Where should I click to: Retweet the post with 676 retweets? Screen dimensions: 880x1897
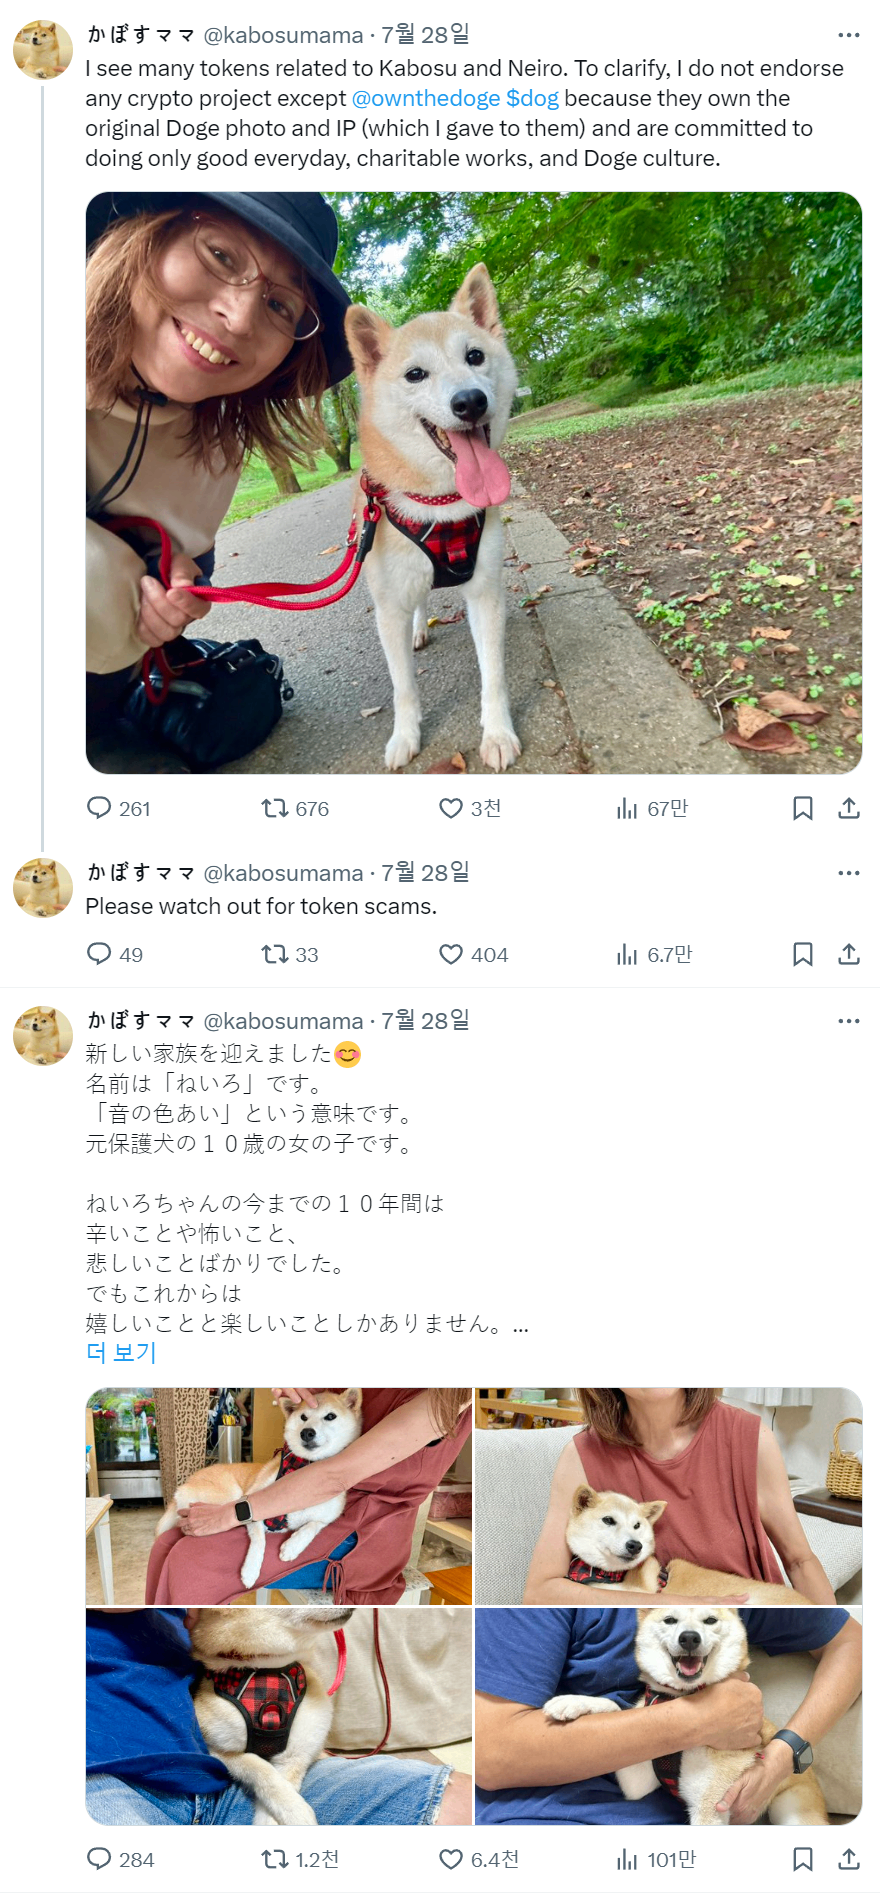pos(295,808)
